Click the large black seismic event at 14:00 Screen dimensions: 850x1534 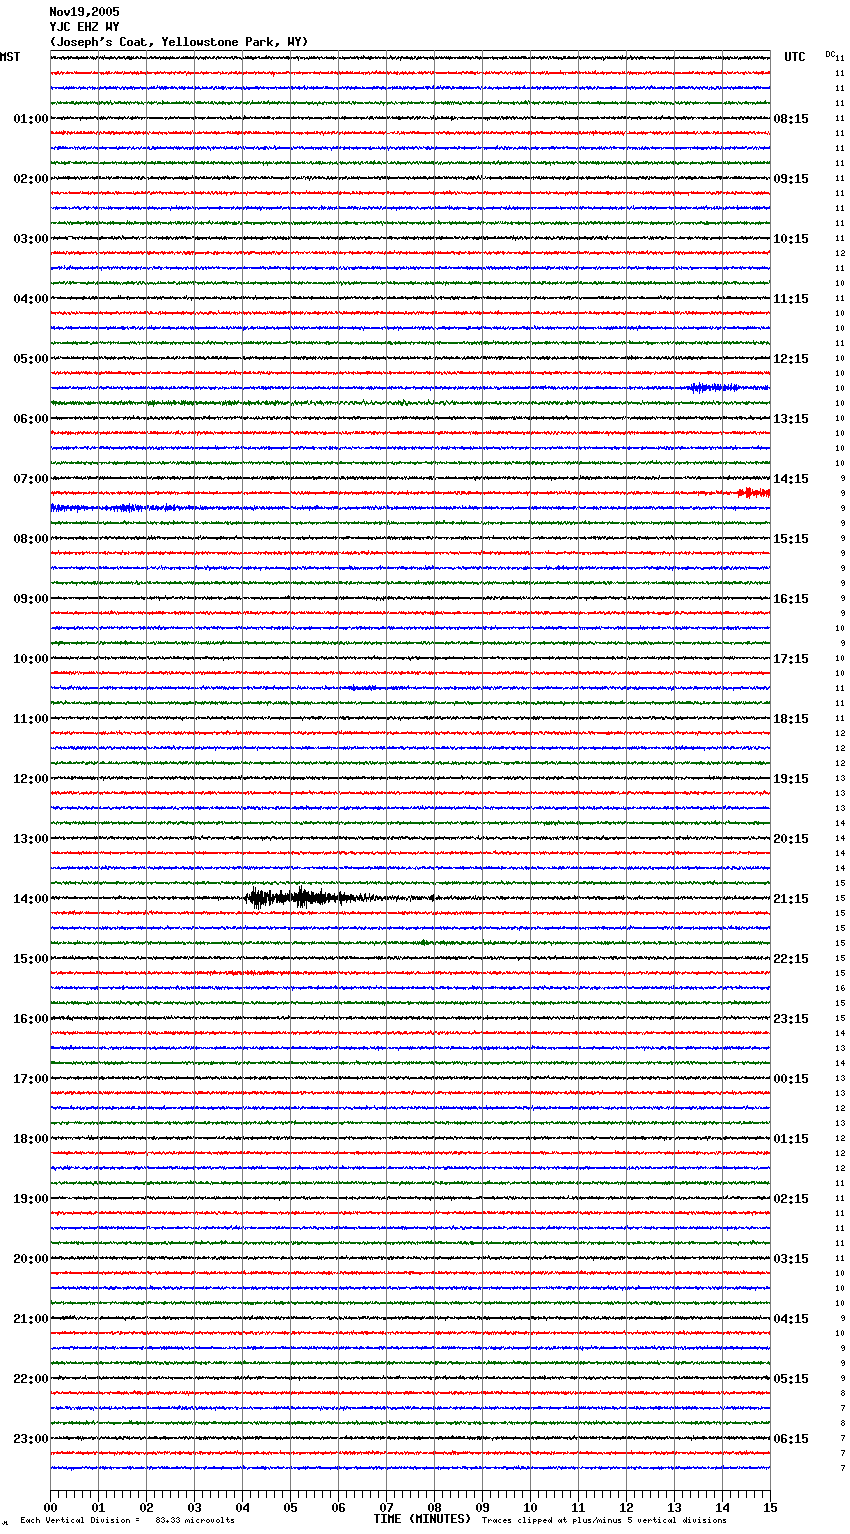pos(310,897)
